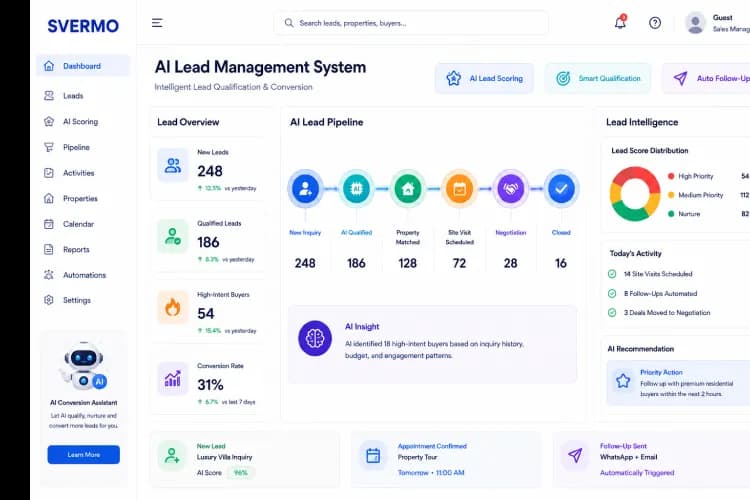750x500 pixels.
Task: Click the '14 Site Visits Scheduled' check icon
Action: [x=612, y=274]
